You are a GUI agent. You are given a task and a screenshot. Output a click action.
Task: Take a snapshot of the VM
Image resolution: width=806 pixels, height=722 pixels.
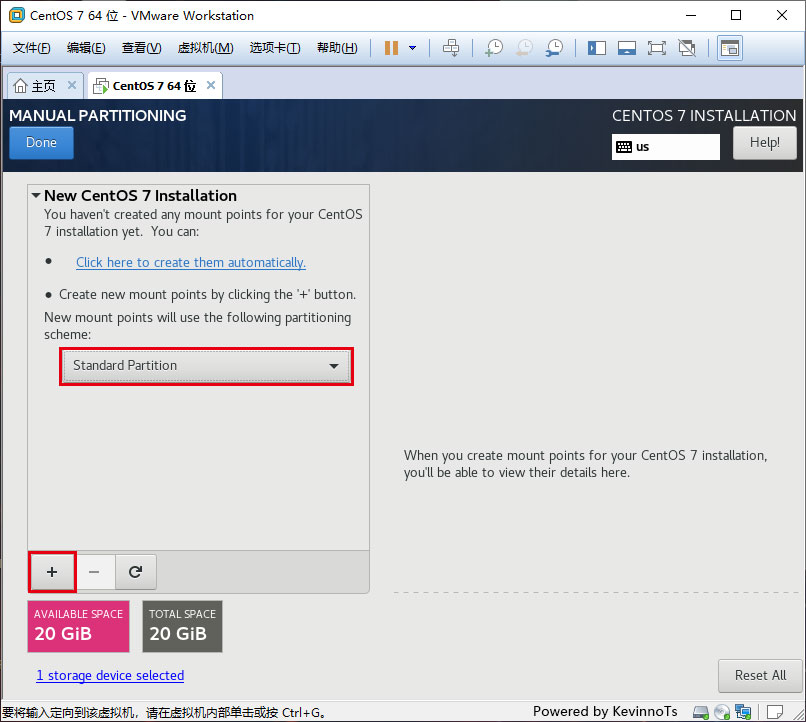pyautogui.click(x=494, y=48)
